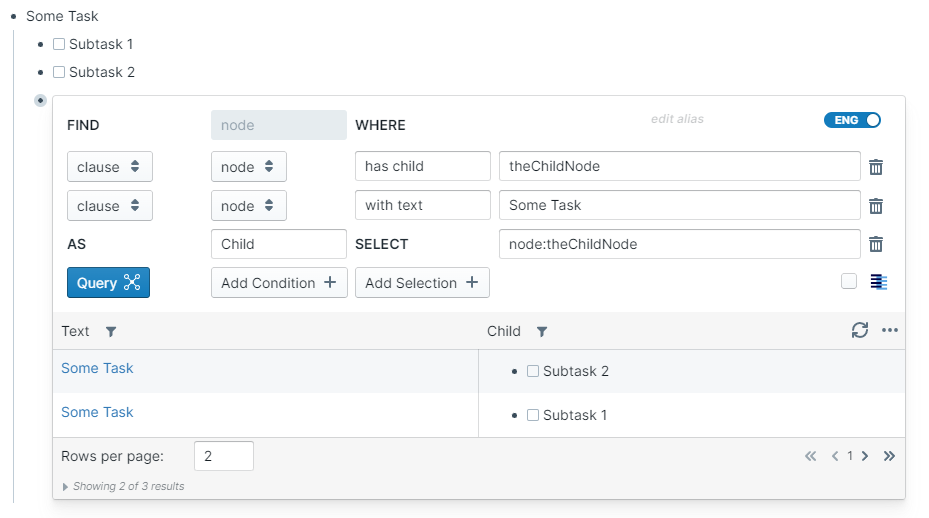
Task: Filter the Child column
Action: pos(542,332)
